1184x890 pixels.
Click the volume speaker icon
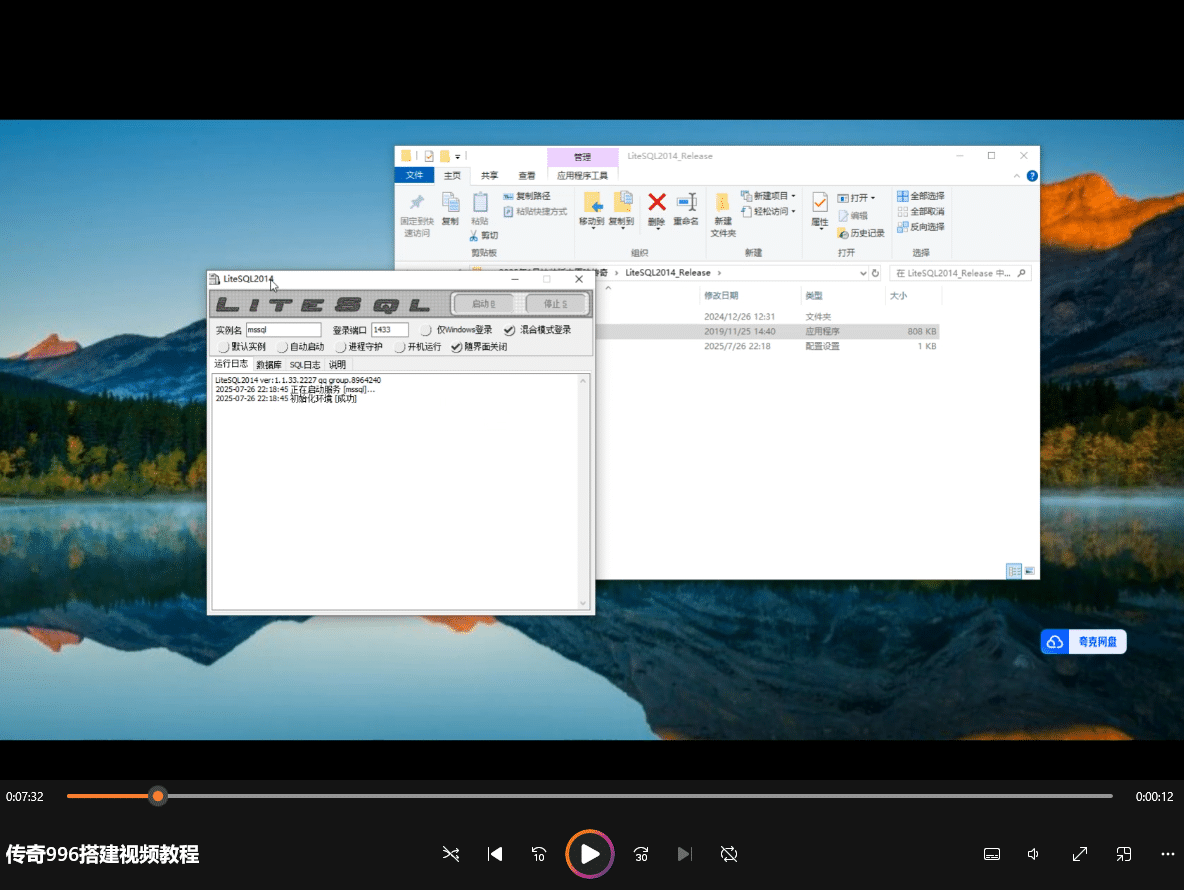[x=1034, y=854]
